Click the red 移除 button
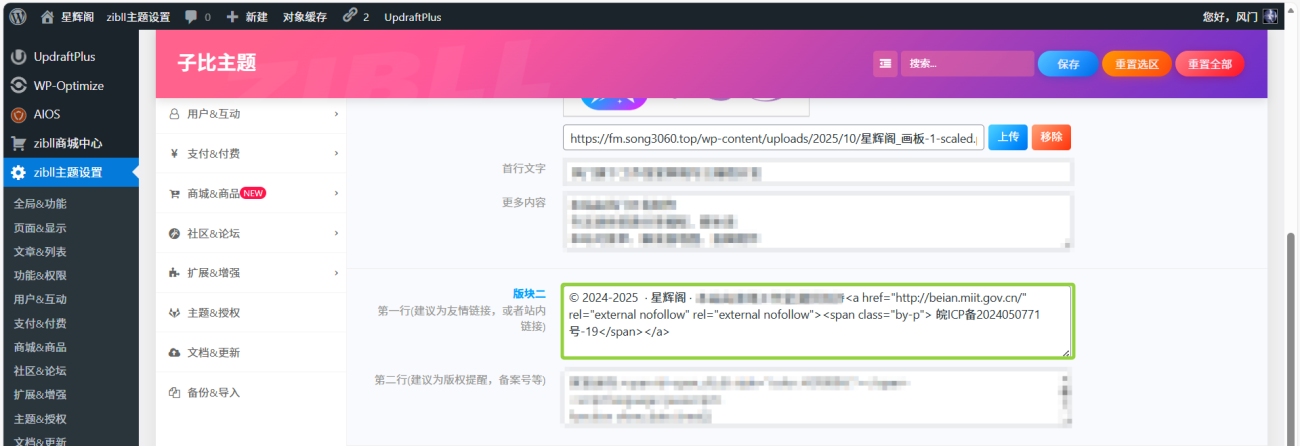 1051,137
